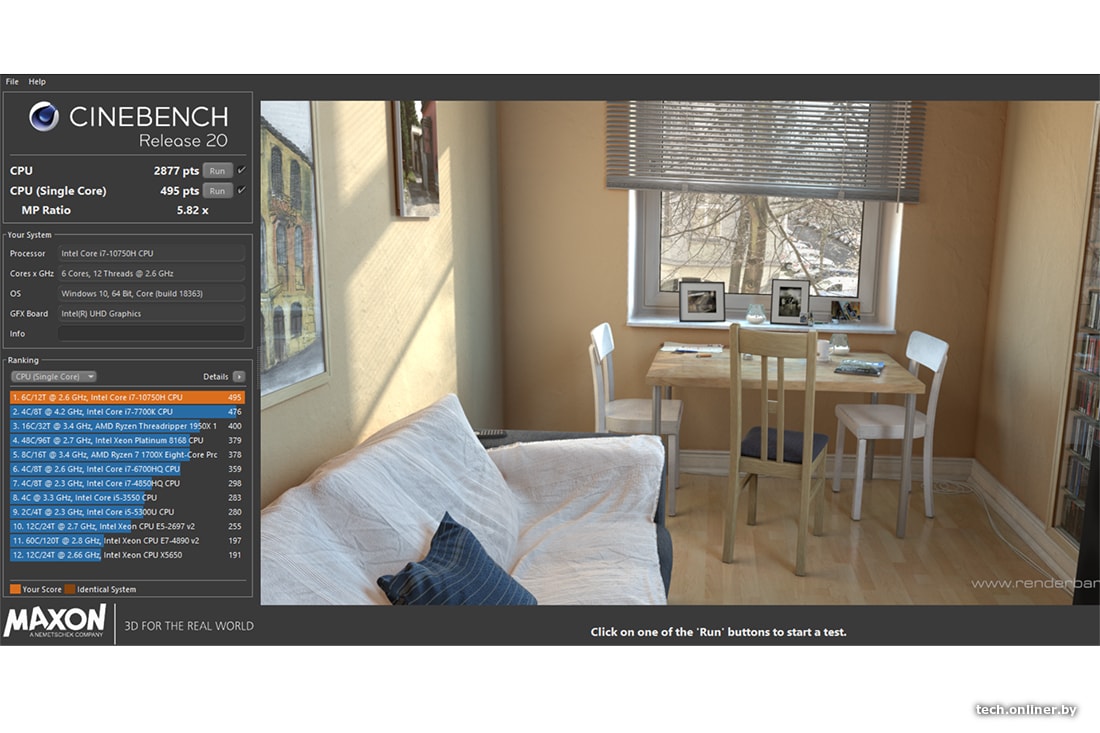Select ranking row 9 Intel Core i5-5300U

pyautogui.click(x=127, y=512)
